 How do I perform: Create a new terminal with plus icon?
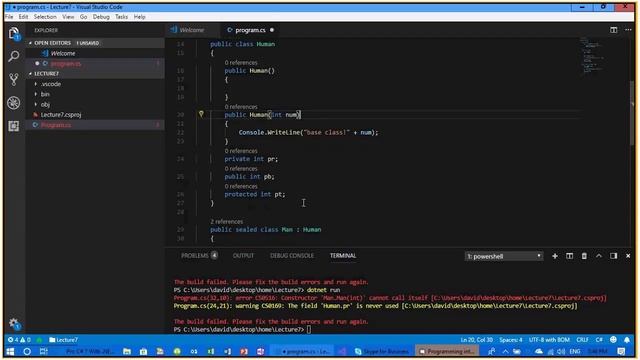555,256
